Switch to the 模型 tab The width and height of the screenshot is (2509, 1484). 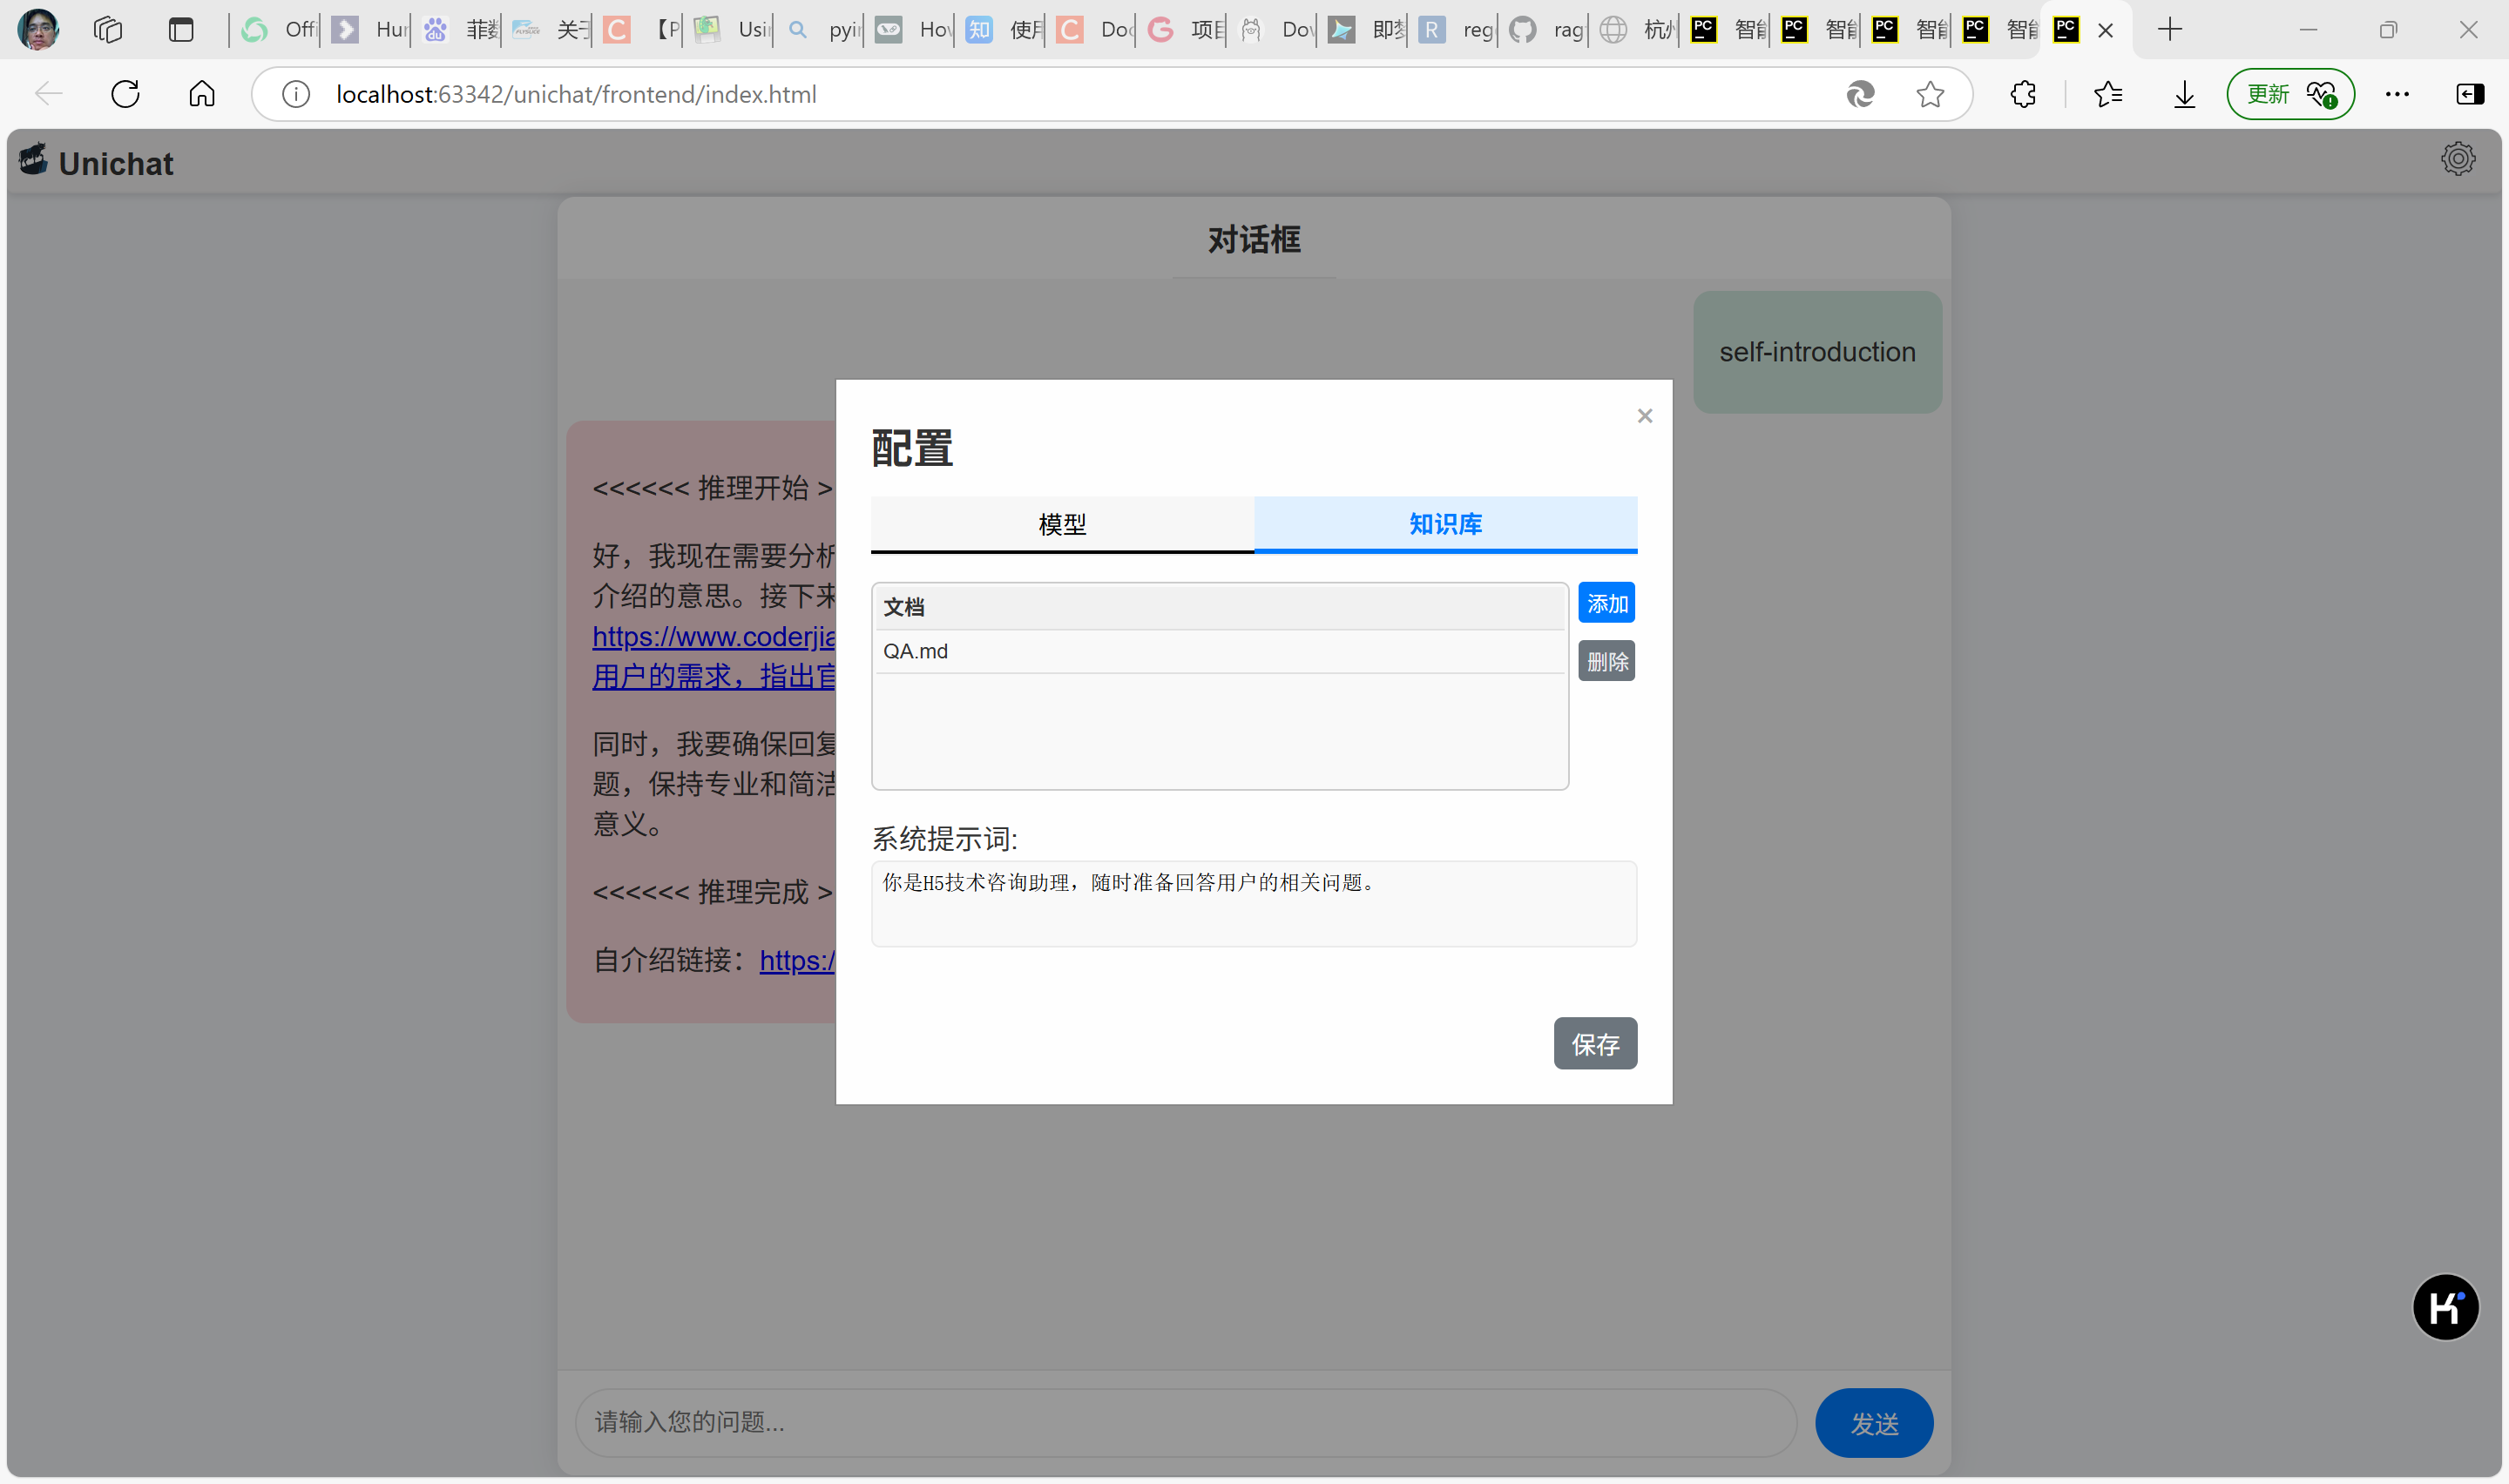pos(1061,523)
